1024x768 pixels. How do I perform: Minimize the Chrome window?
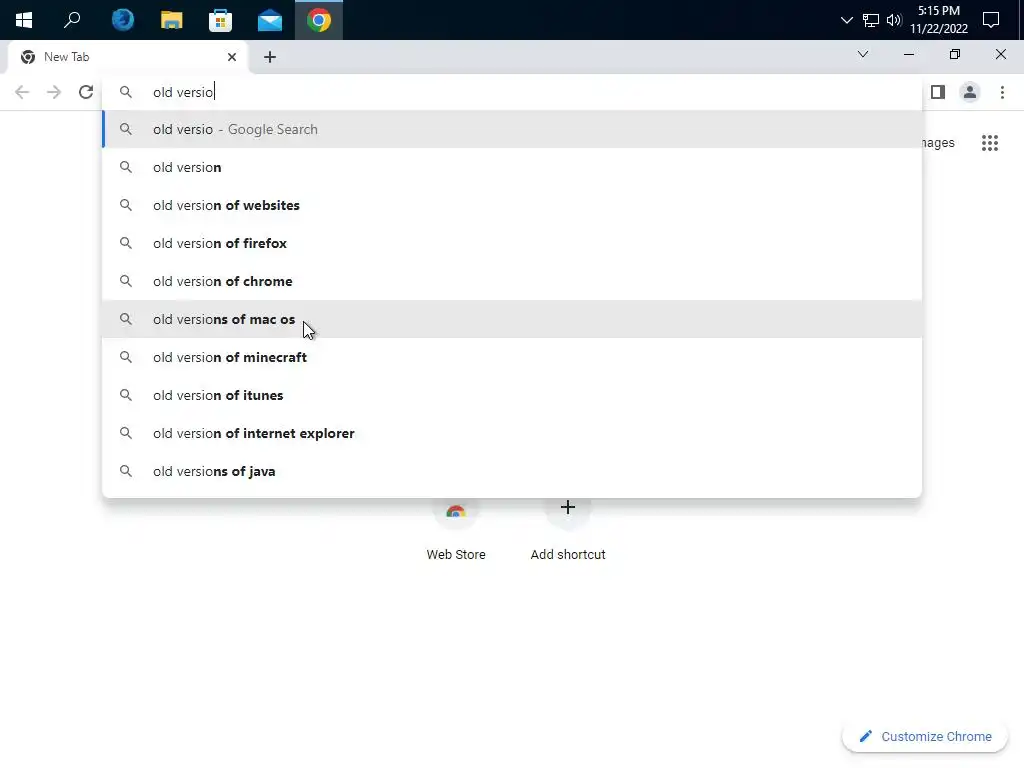pos(908,54)
